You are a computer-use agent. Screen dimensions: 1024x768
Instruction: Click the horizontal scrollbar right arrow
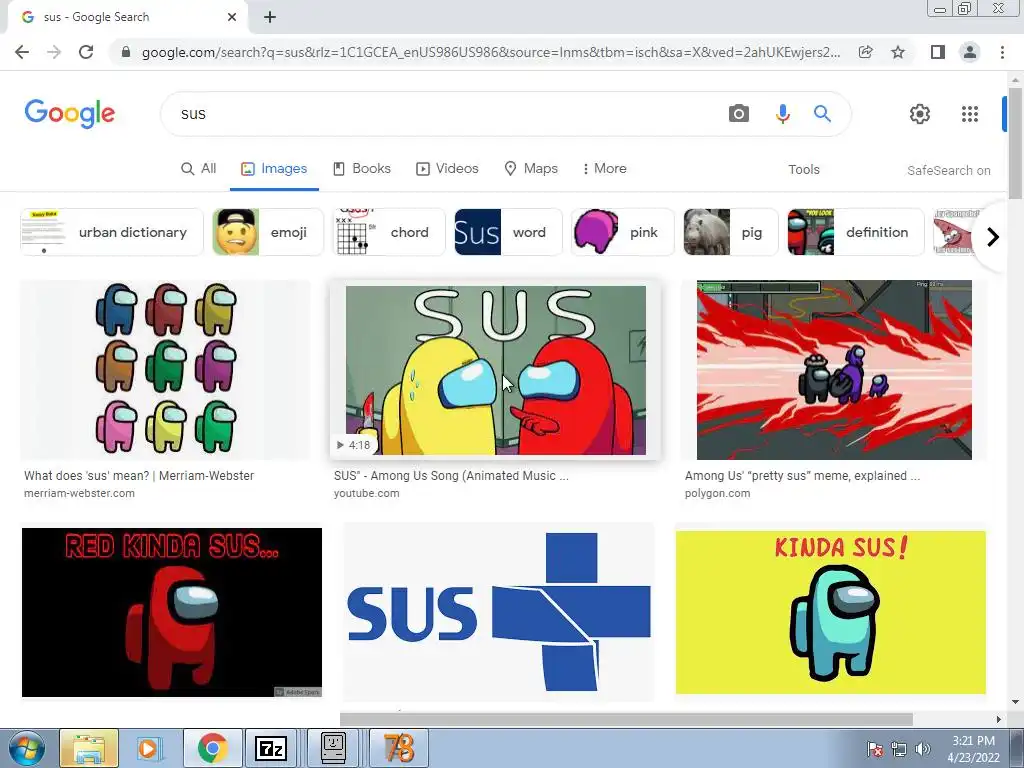[998, 719]
